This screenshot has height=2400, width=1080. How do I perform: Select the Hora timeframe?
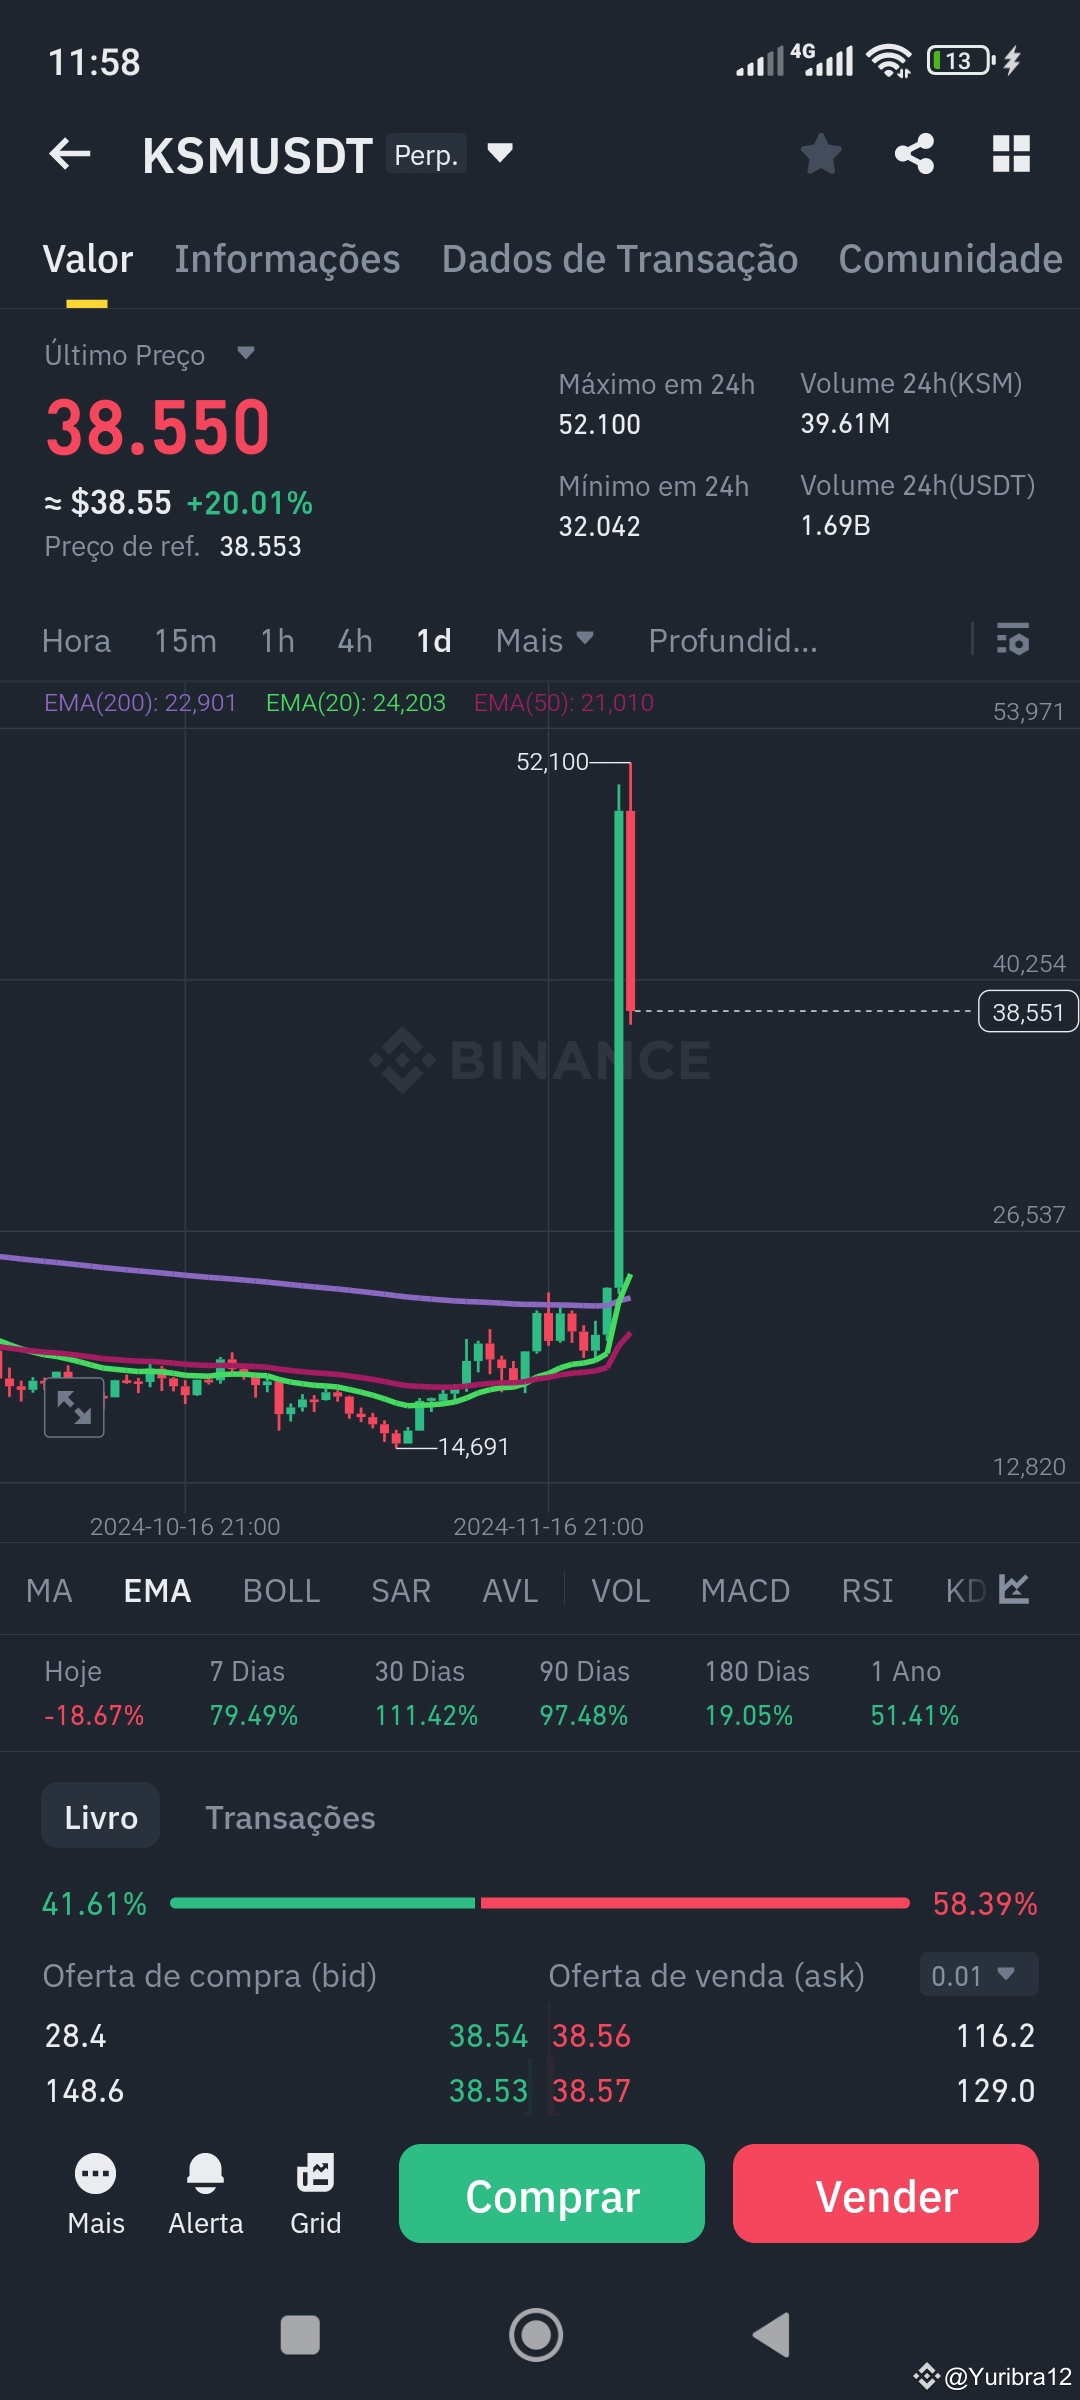click(x=76, y=640)
